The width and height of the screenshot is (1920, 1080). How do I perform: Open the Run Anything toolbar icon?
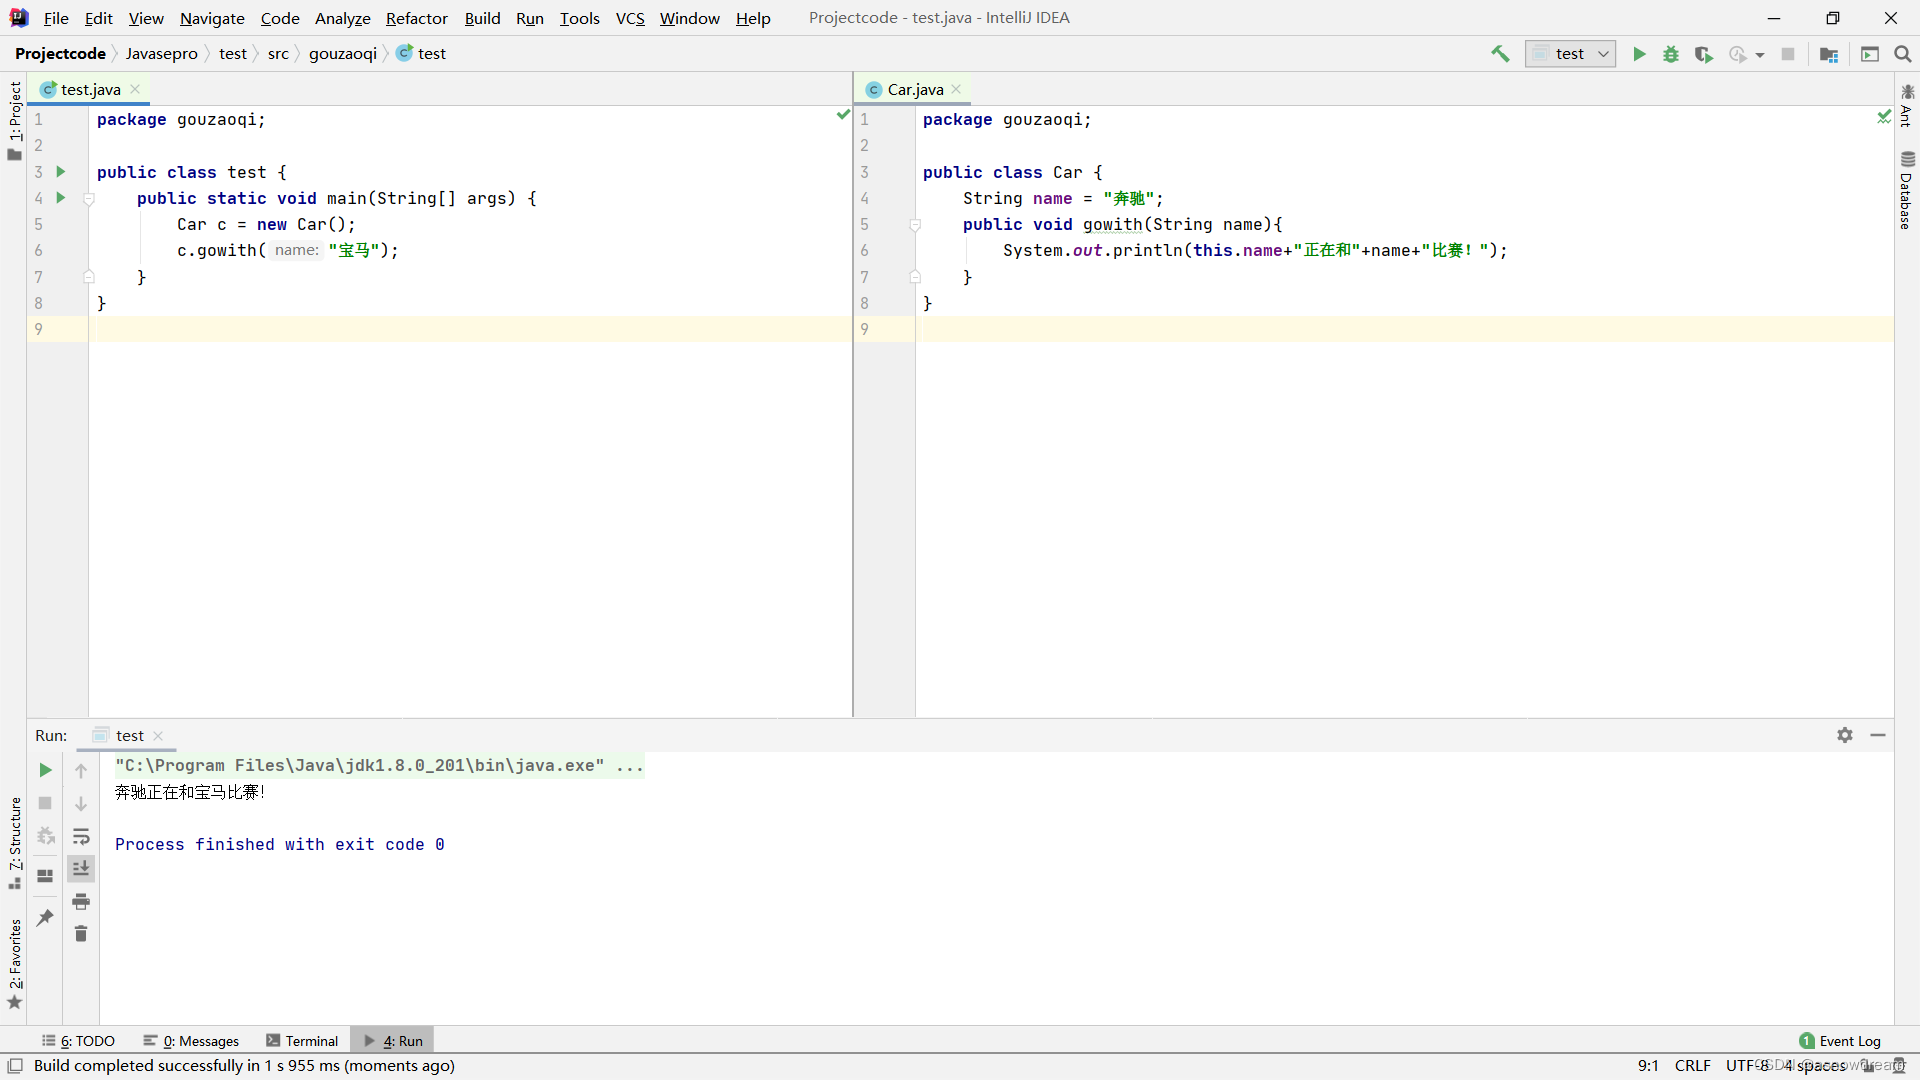pos(1870,54)
